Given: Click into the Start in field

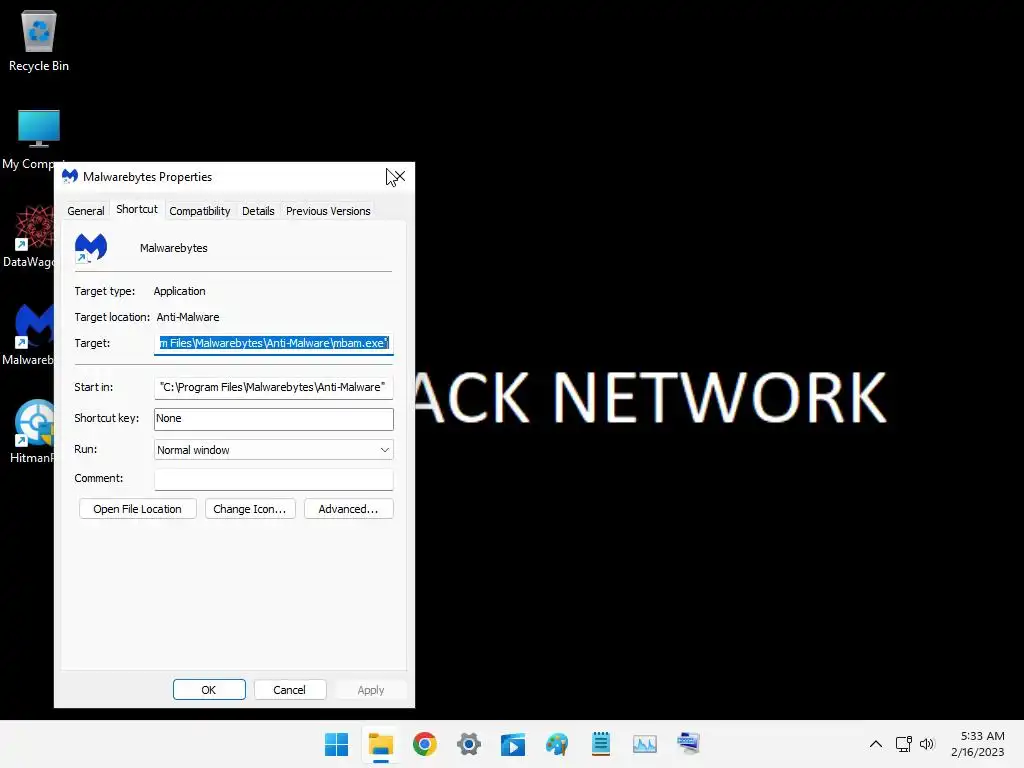Looking at the screenshot, I should point(274,387).
